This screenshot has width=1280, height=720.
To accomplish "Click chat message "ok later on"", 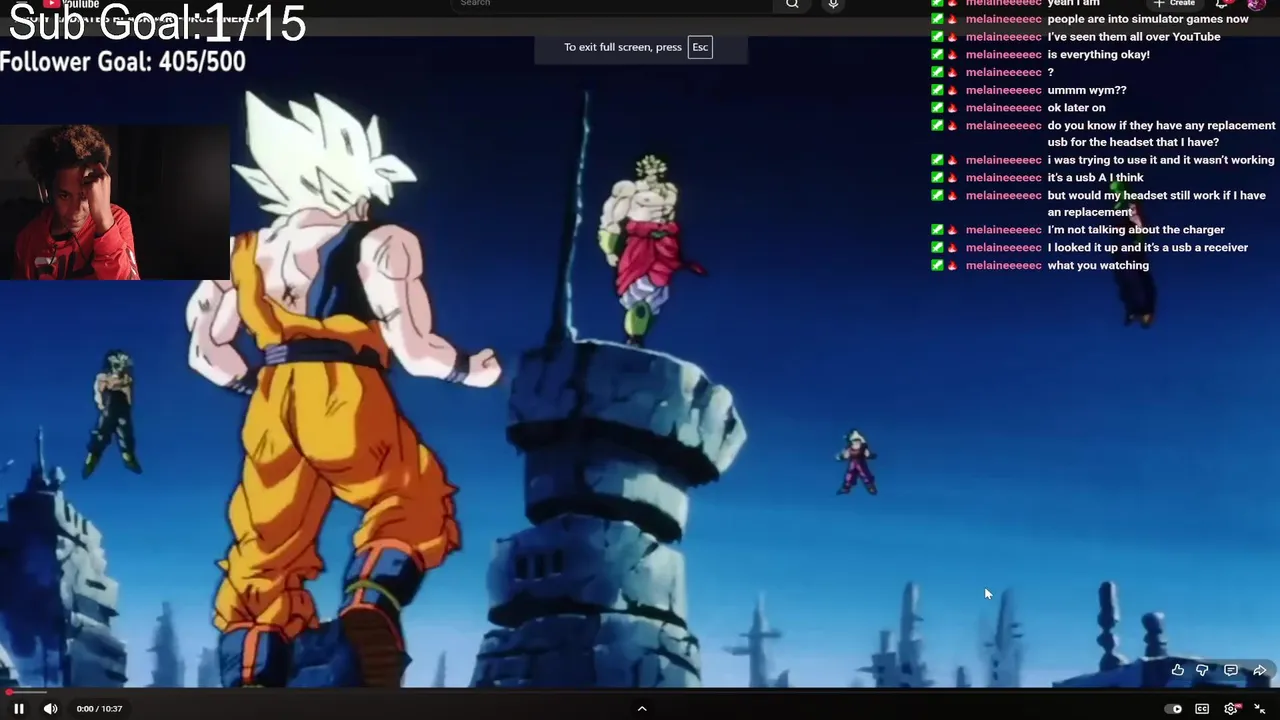I will 1076,108.
